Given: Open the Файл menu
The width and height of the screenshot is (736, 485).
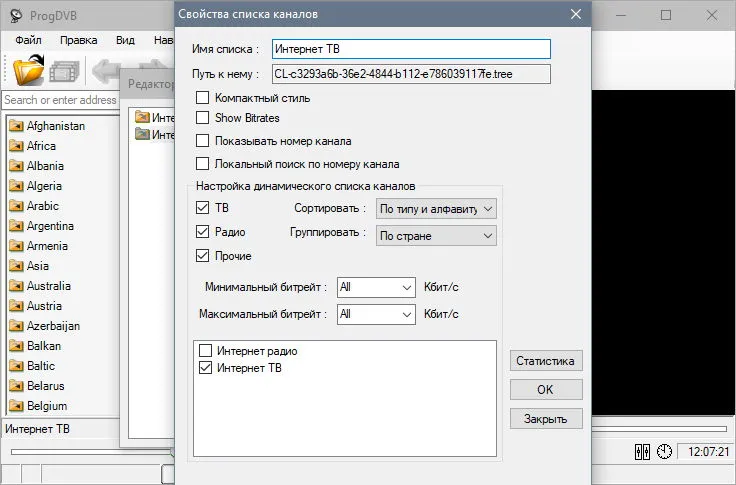Looking at the screenshot, I should pos(28,40).
